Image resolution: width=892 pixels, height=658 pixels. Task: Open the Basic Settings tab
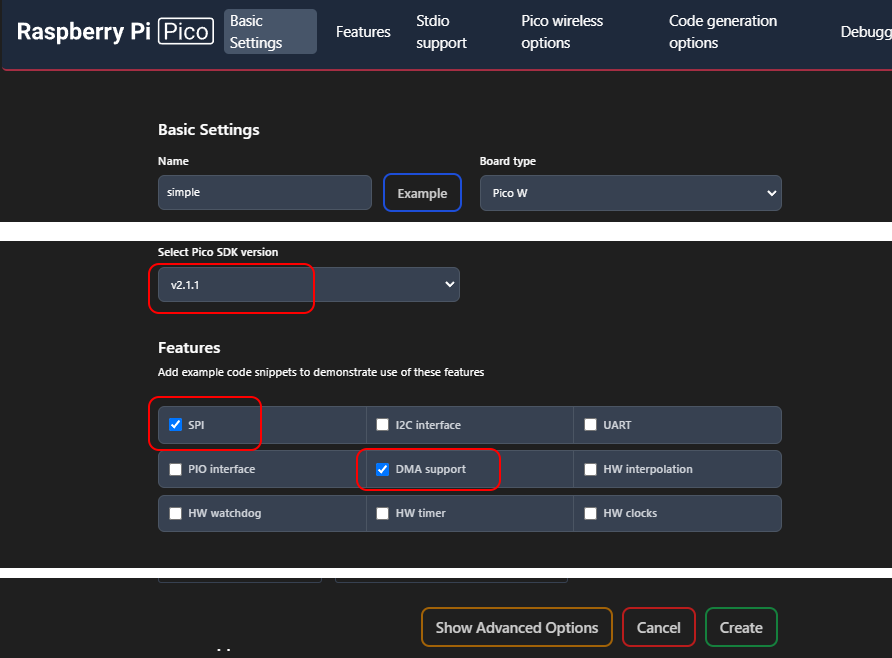[x=270, y=32]
